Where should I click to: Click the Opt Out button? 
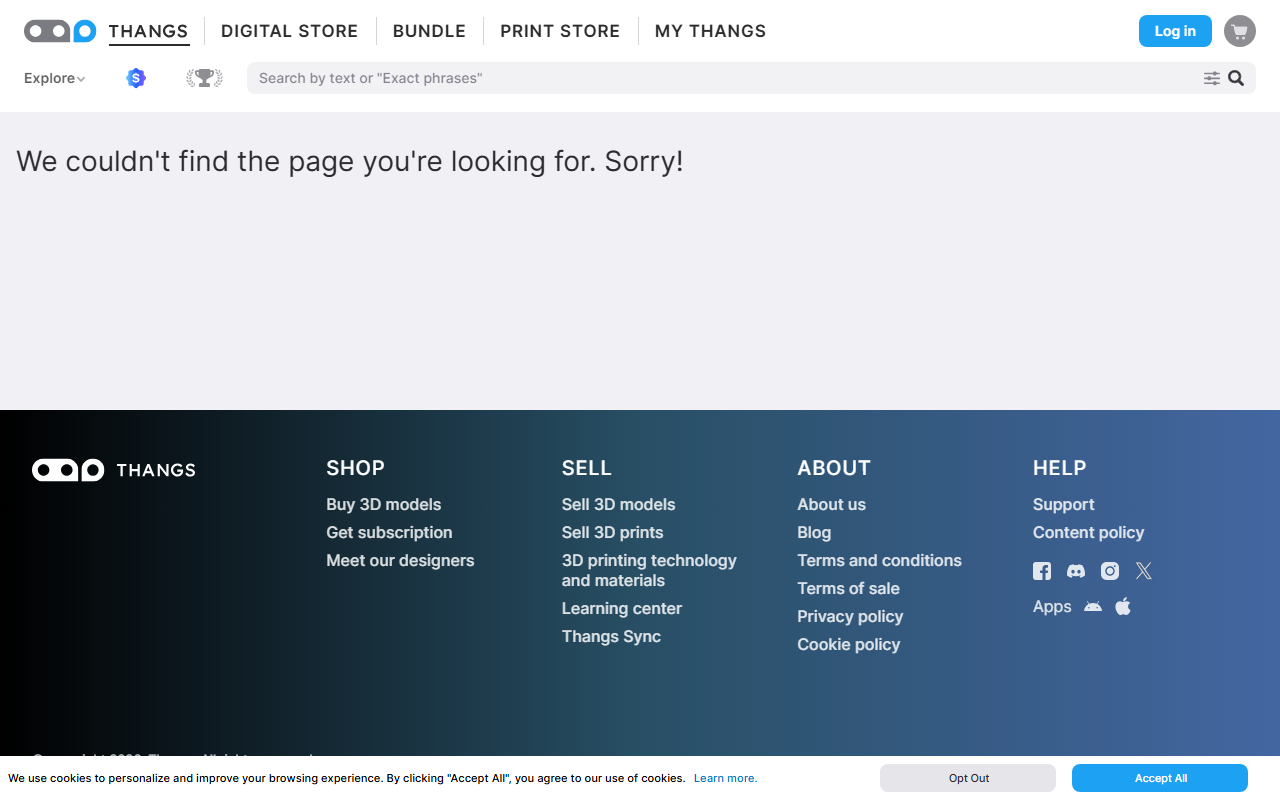tap(968, 778)
